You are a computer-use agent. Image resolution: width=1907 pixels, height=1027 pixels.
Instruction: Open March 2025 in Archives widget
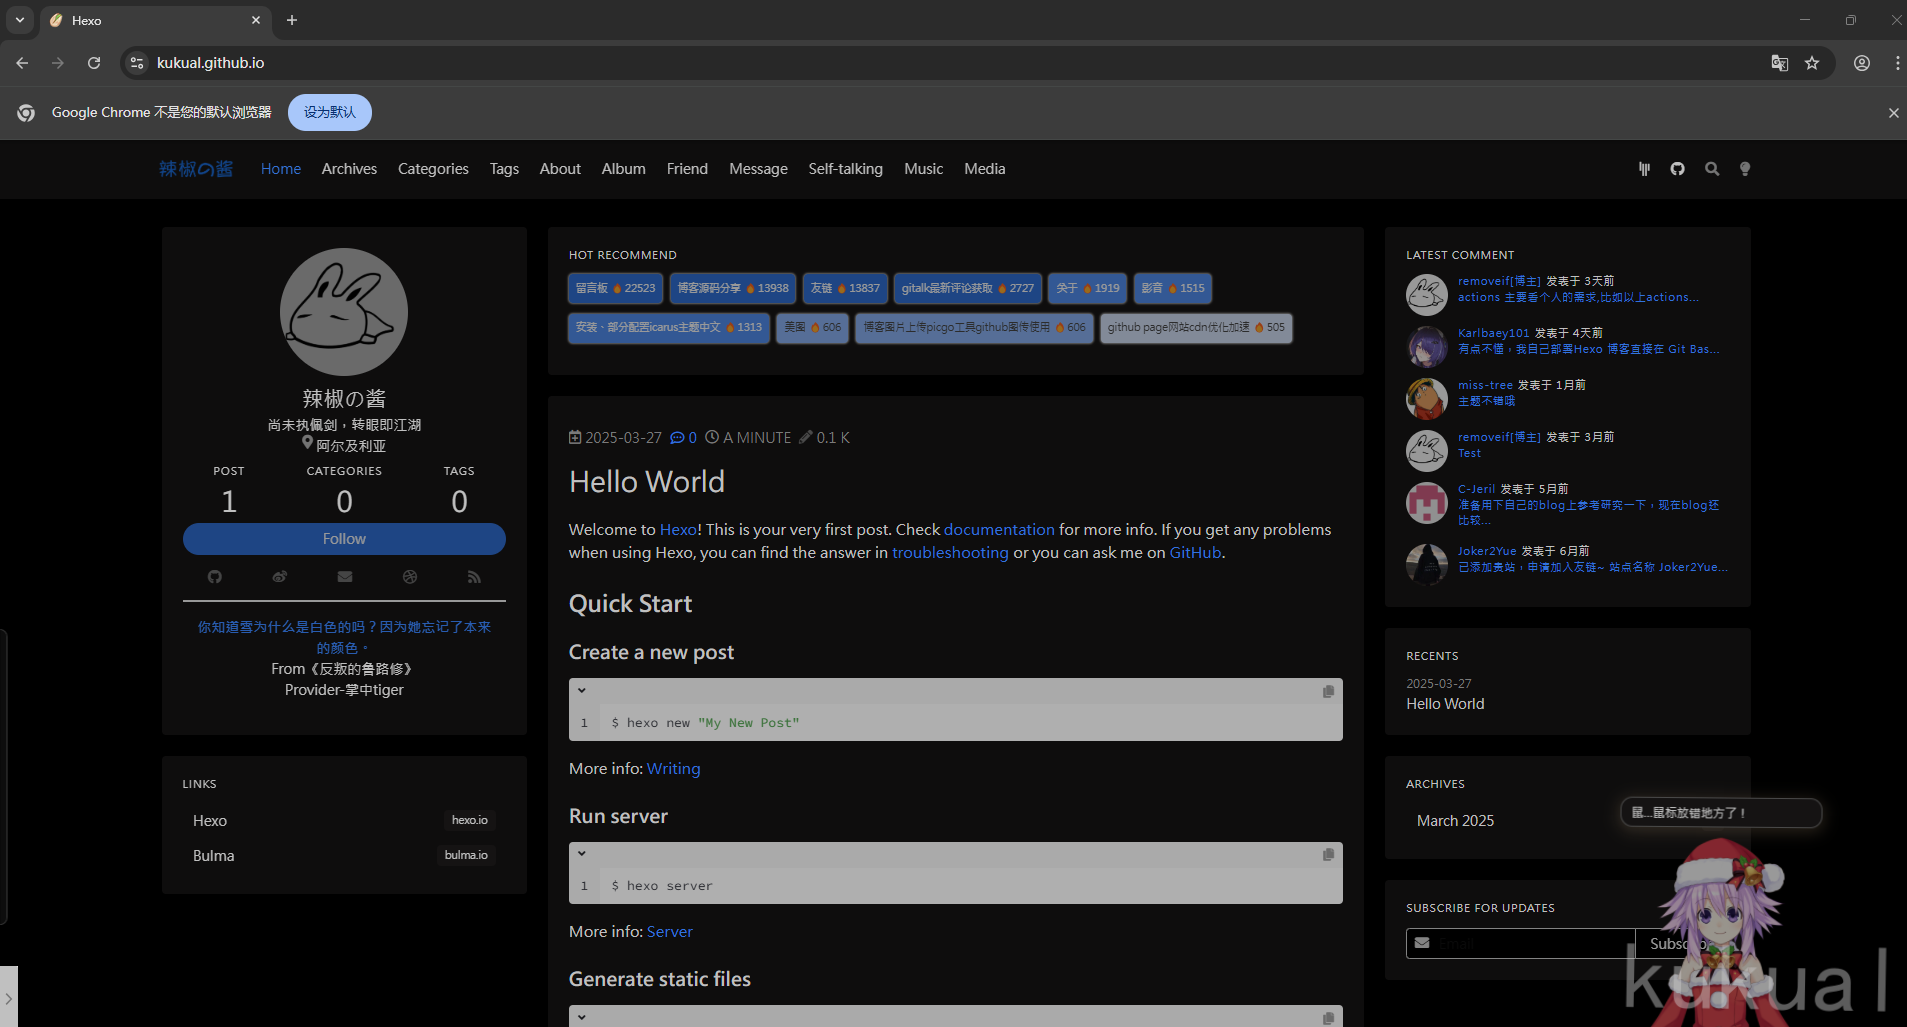coord(1455,821)
